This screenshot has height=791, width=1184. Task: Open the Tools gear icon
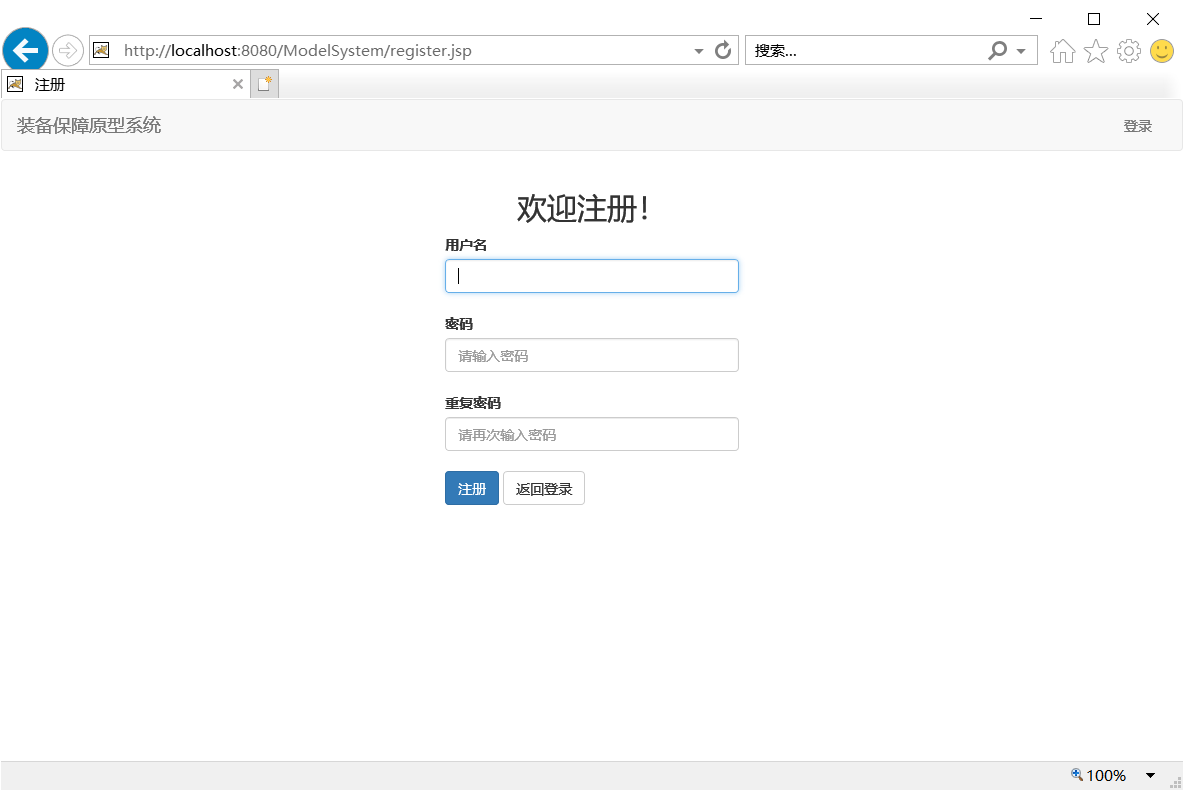click(x=1129, y=50)
